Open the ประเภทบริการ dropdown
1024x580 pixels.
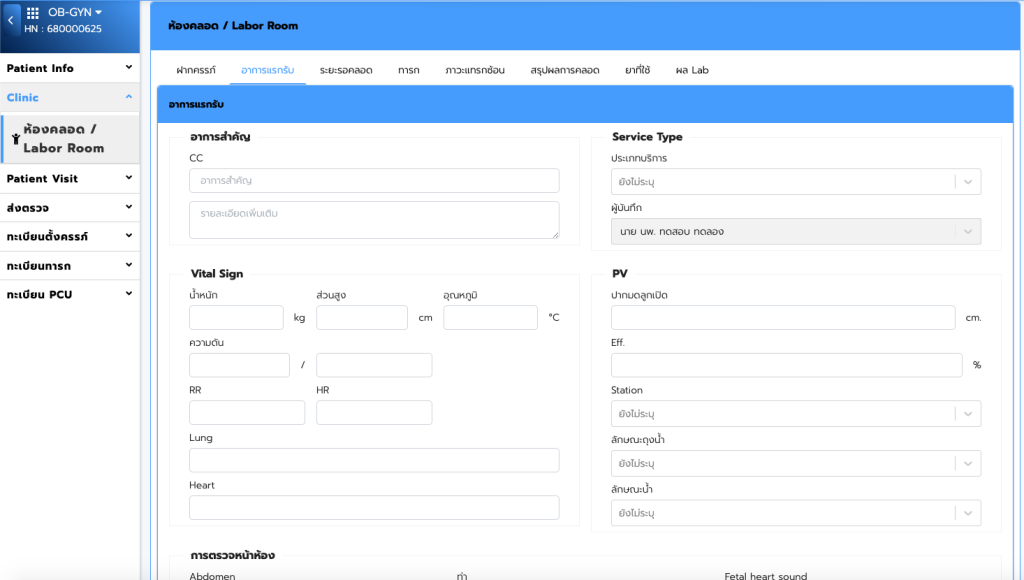[x=795, y=182]
